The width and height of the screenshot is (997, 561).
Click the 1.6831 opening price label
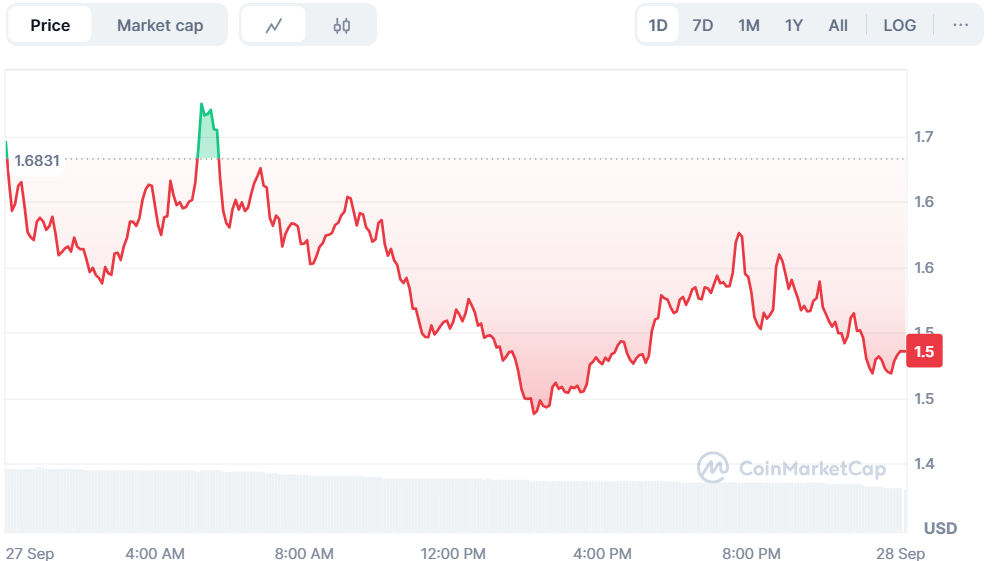tap(37, 160)
